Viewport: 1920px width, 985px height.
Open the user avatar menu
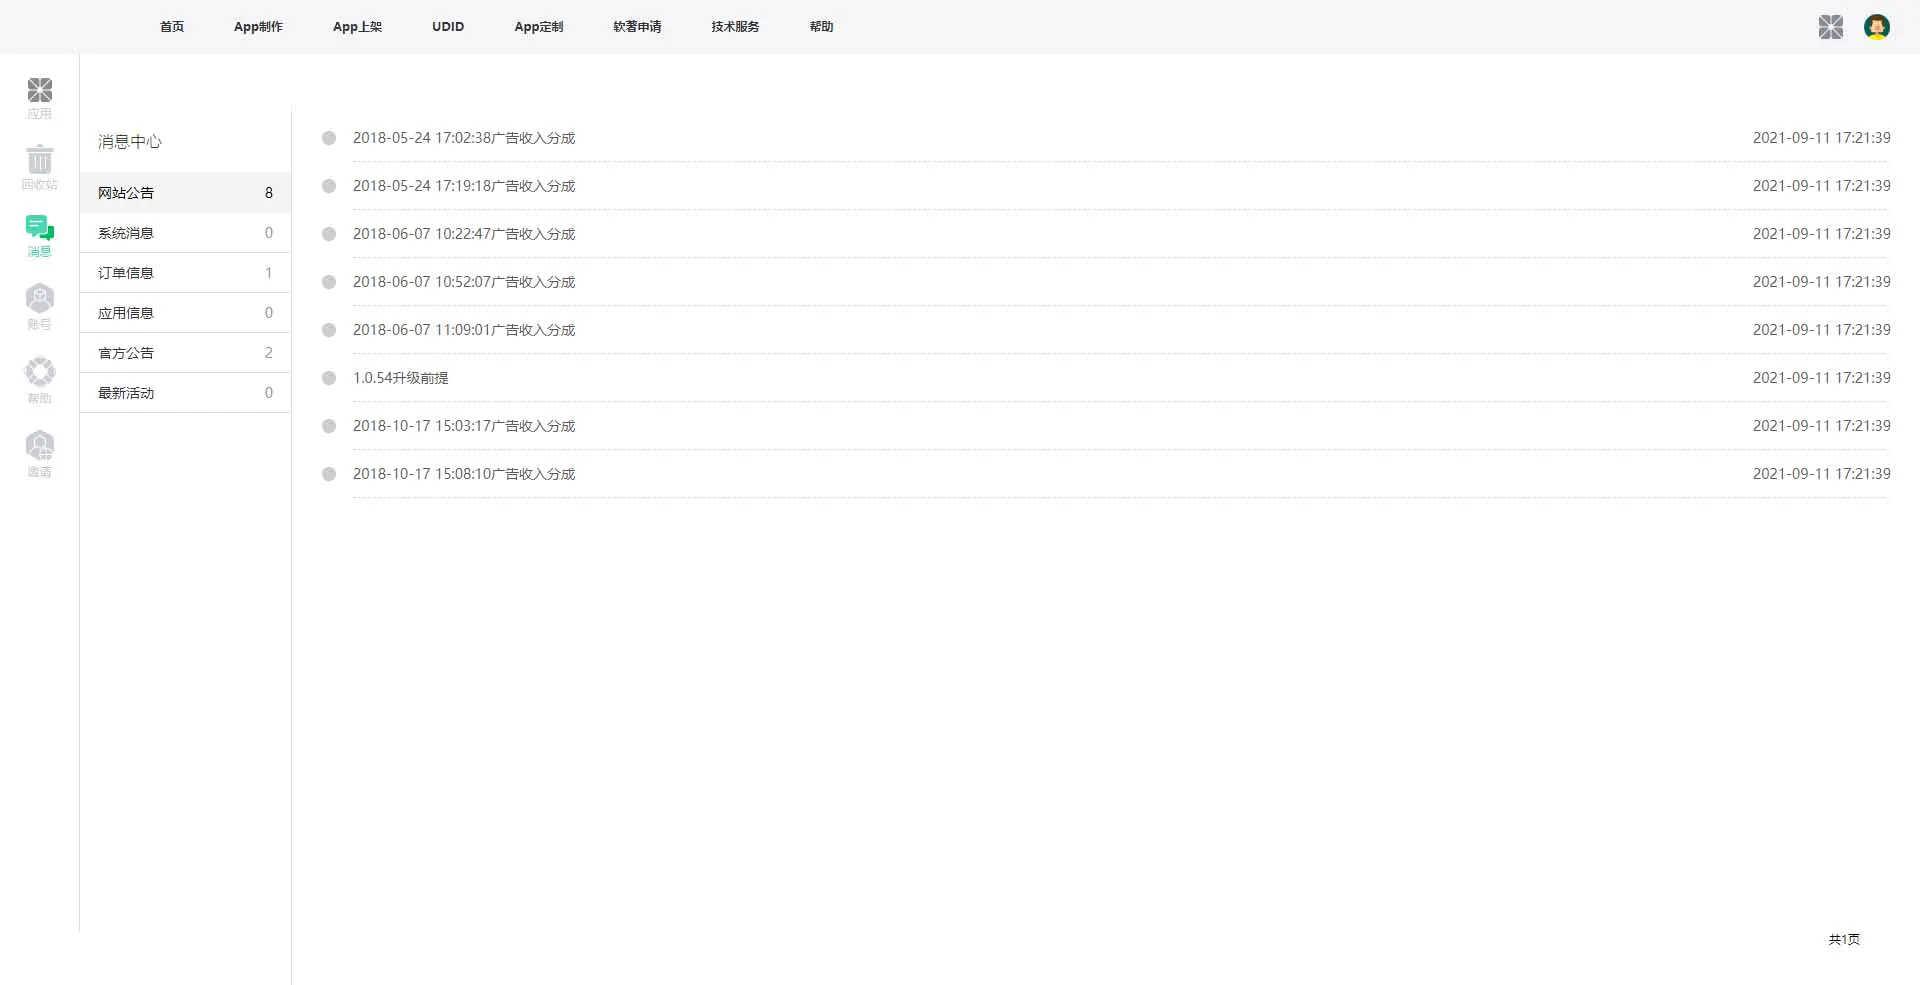[1876, 27]
